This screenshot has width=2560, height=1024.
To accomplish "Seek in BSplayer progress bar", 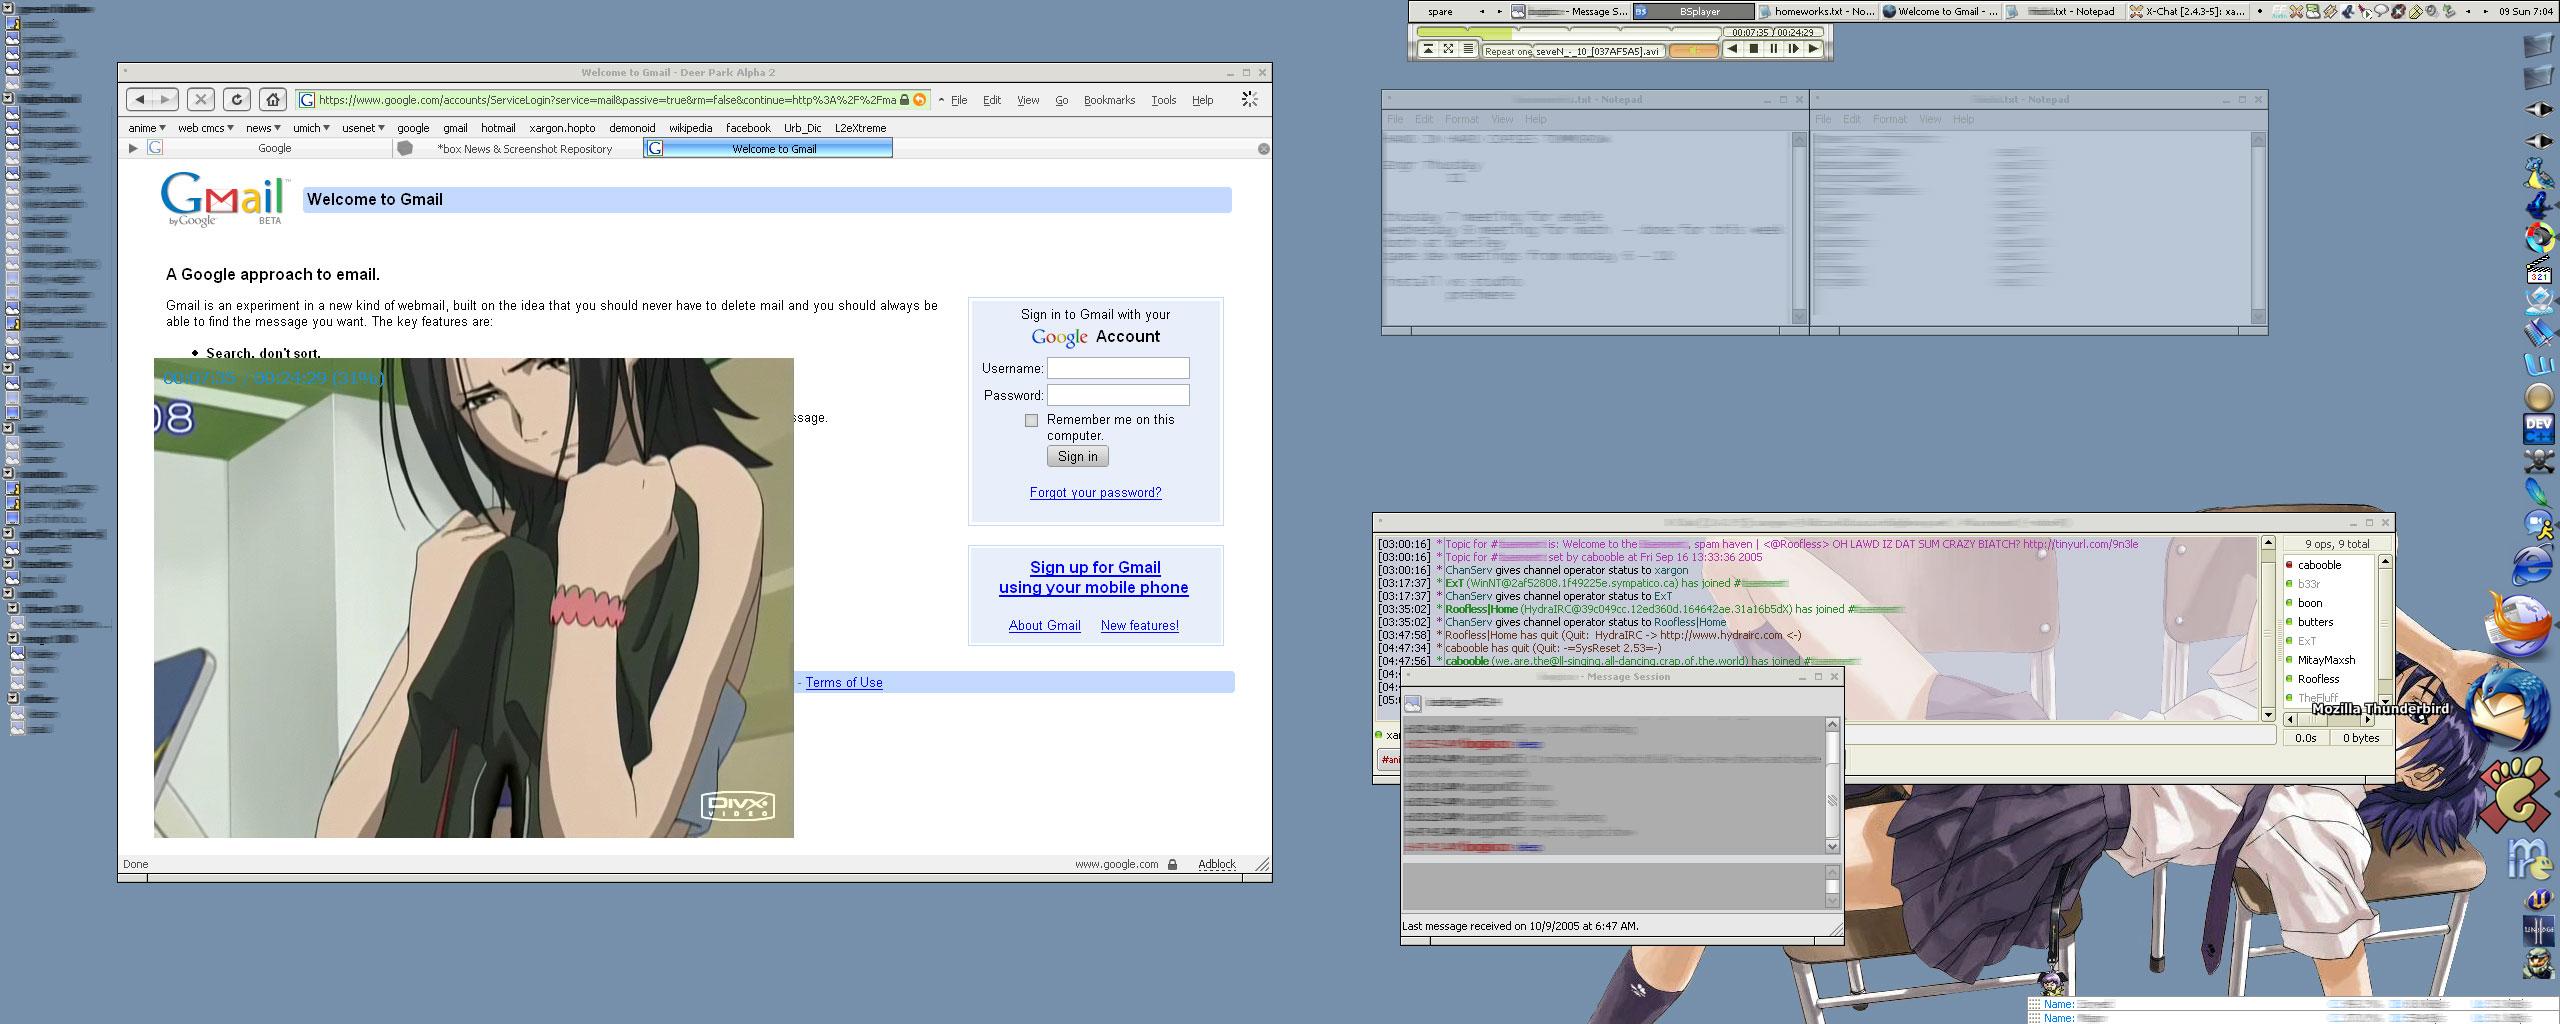I will point(1570,33).
